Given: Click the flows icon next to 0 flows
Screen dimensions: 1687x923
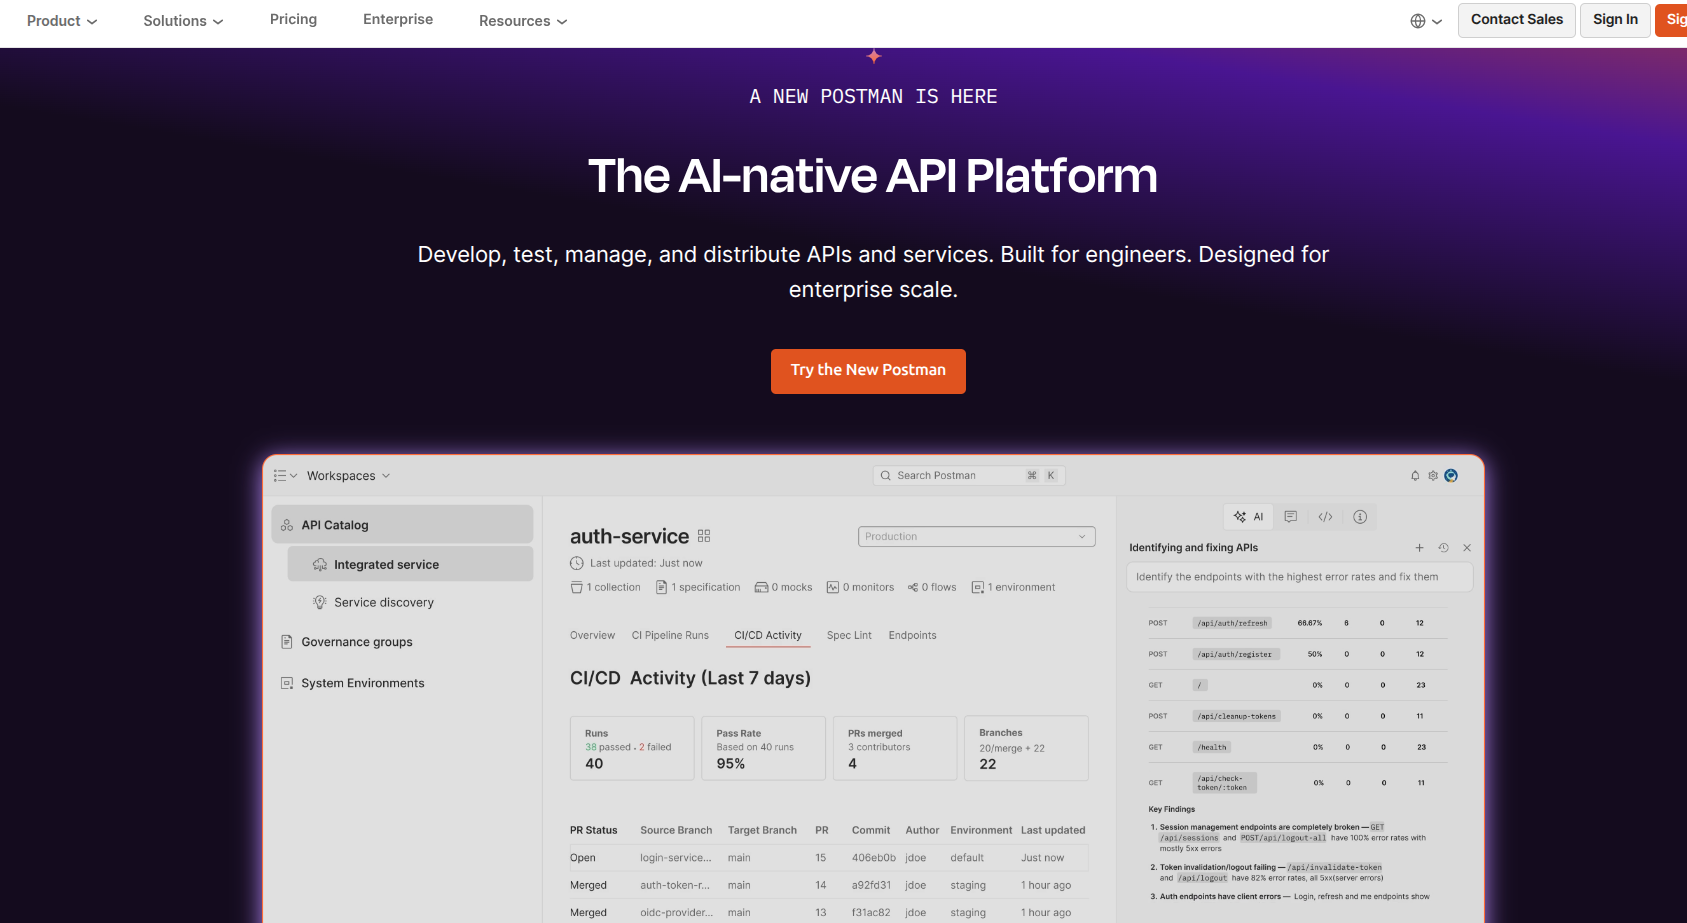Looking at the screenshot, I should (913, 587).
